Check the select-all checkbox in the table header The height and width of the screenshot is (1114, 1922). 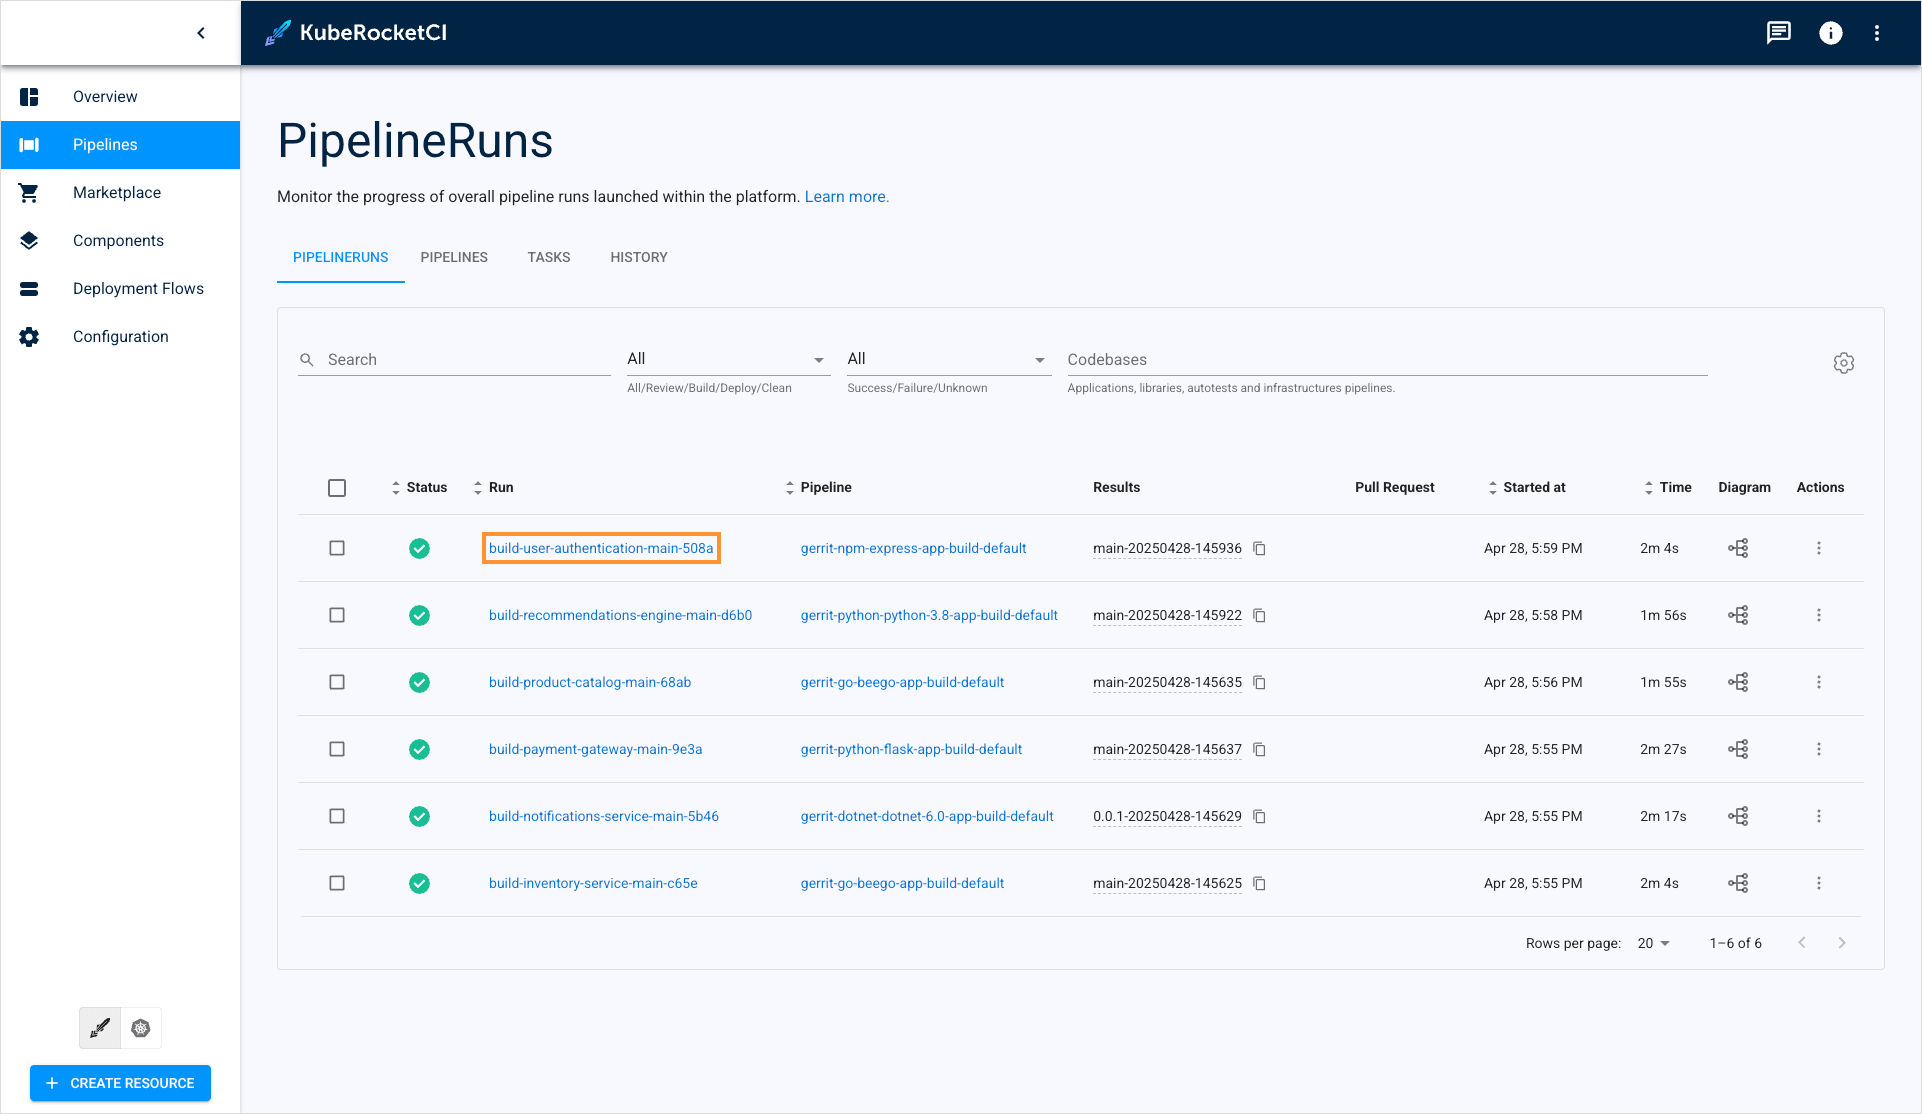point(337,488)
